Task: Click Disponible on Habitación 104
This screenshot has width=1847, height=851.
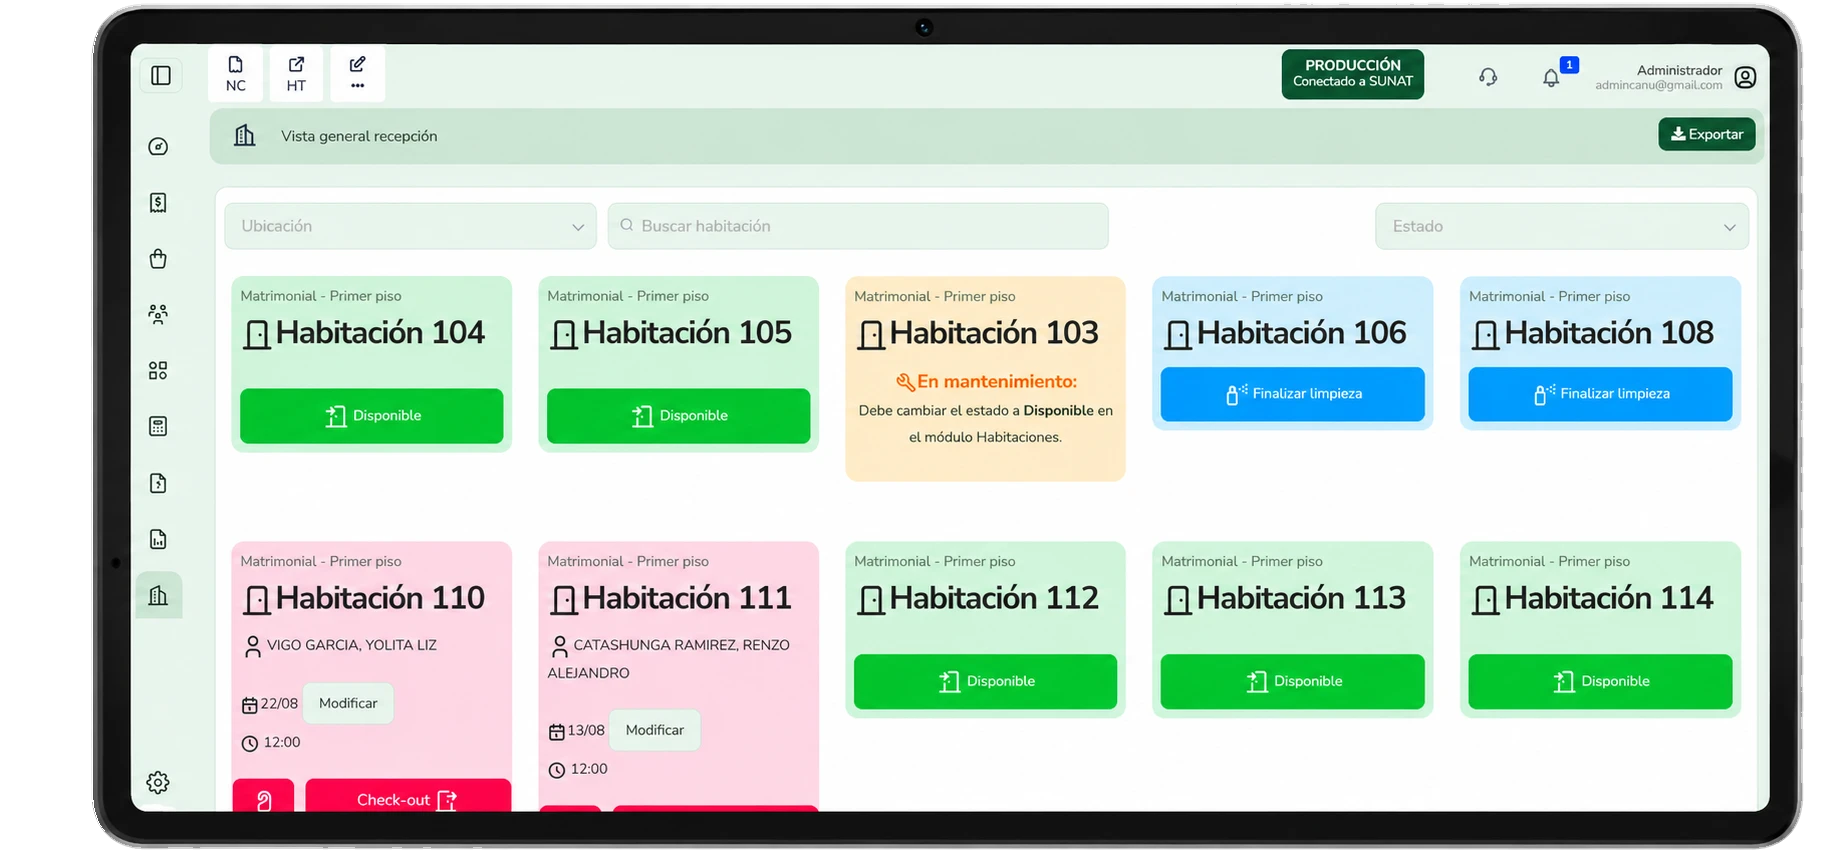Action: tap(371, 416)
